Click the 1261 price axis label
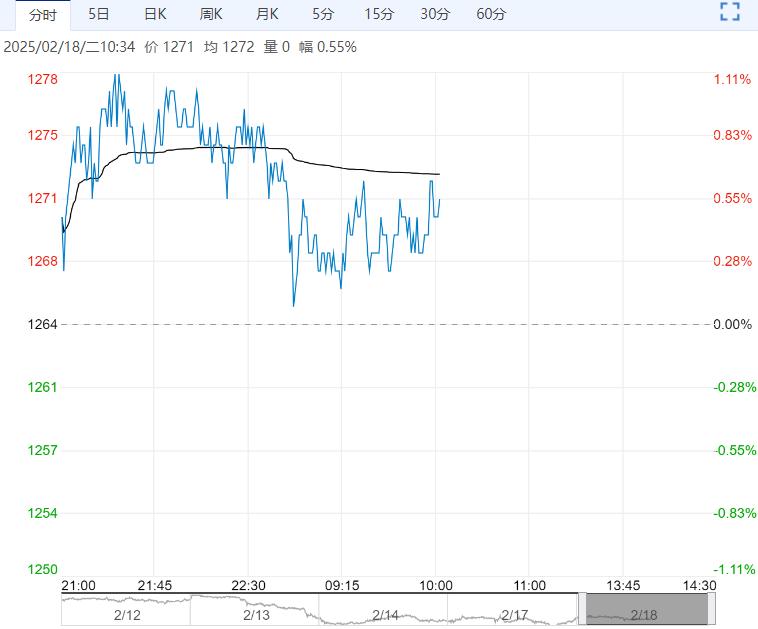The height and width of the screenshot is (629, 758). click(x=43, y=387)
